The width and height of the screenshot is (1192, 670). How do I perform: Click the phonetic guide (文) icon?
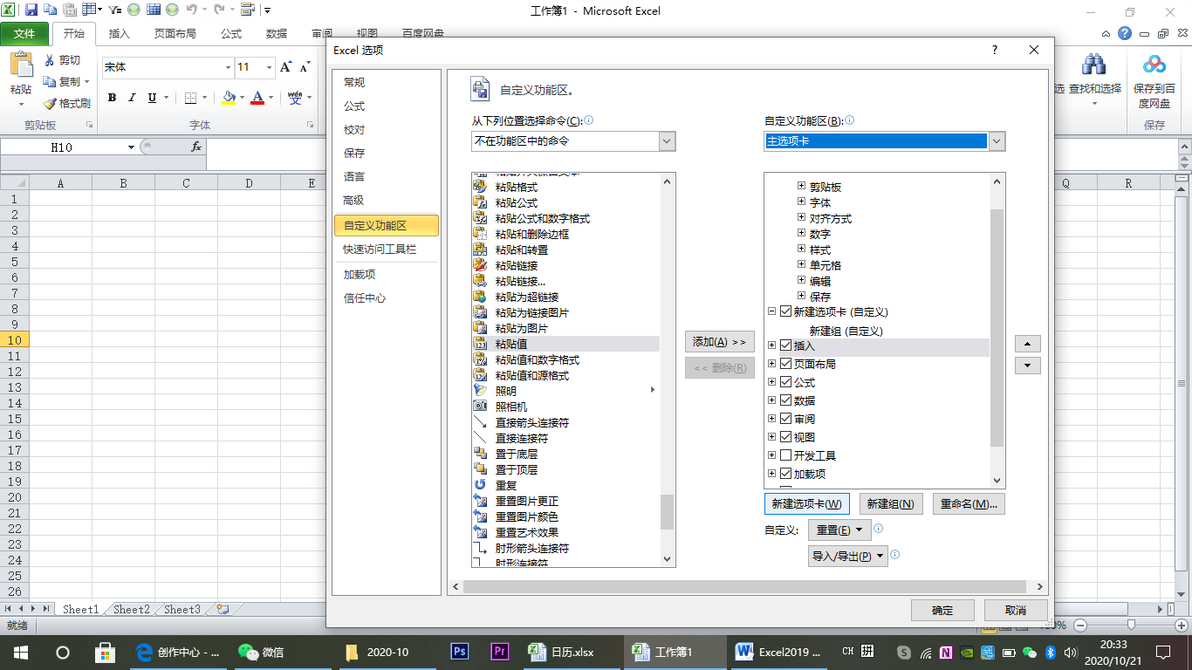(294, 97)
